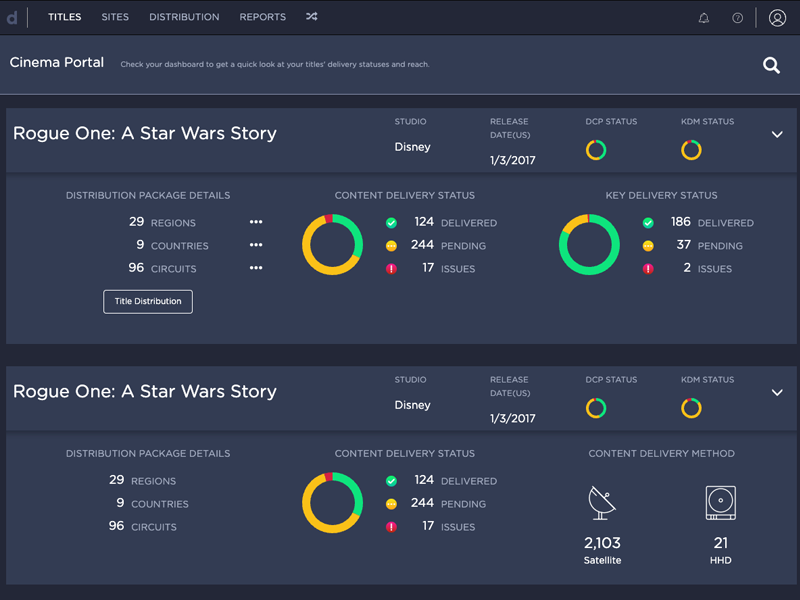Screen dimensions: 800x600
Task: Click the green check icon next to 186 Delivered
Action: (x=648, y=223)
